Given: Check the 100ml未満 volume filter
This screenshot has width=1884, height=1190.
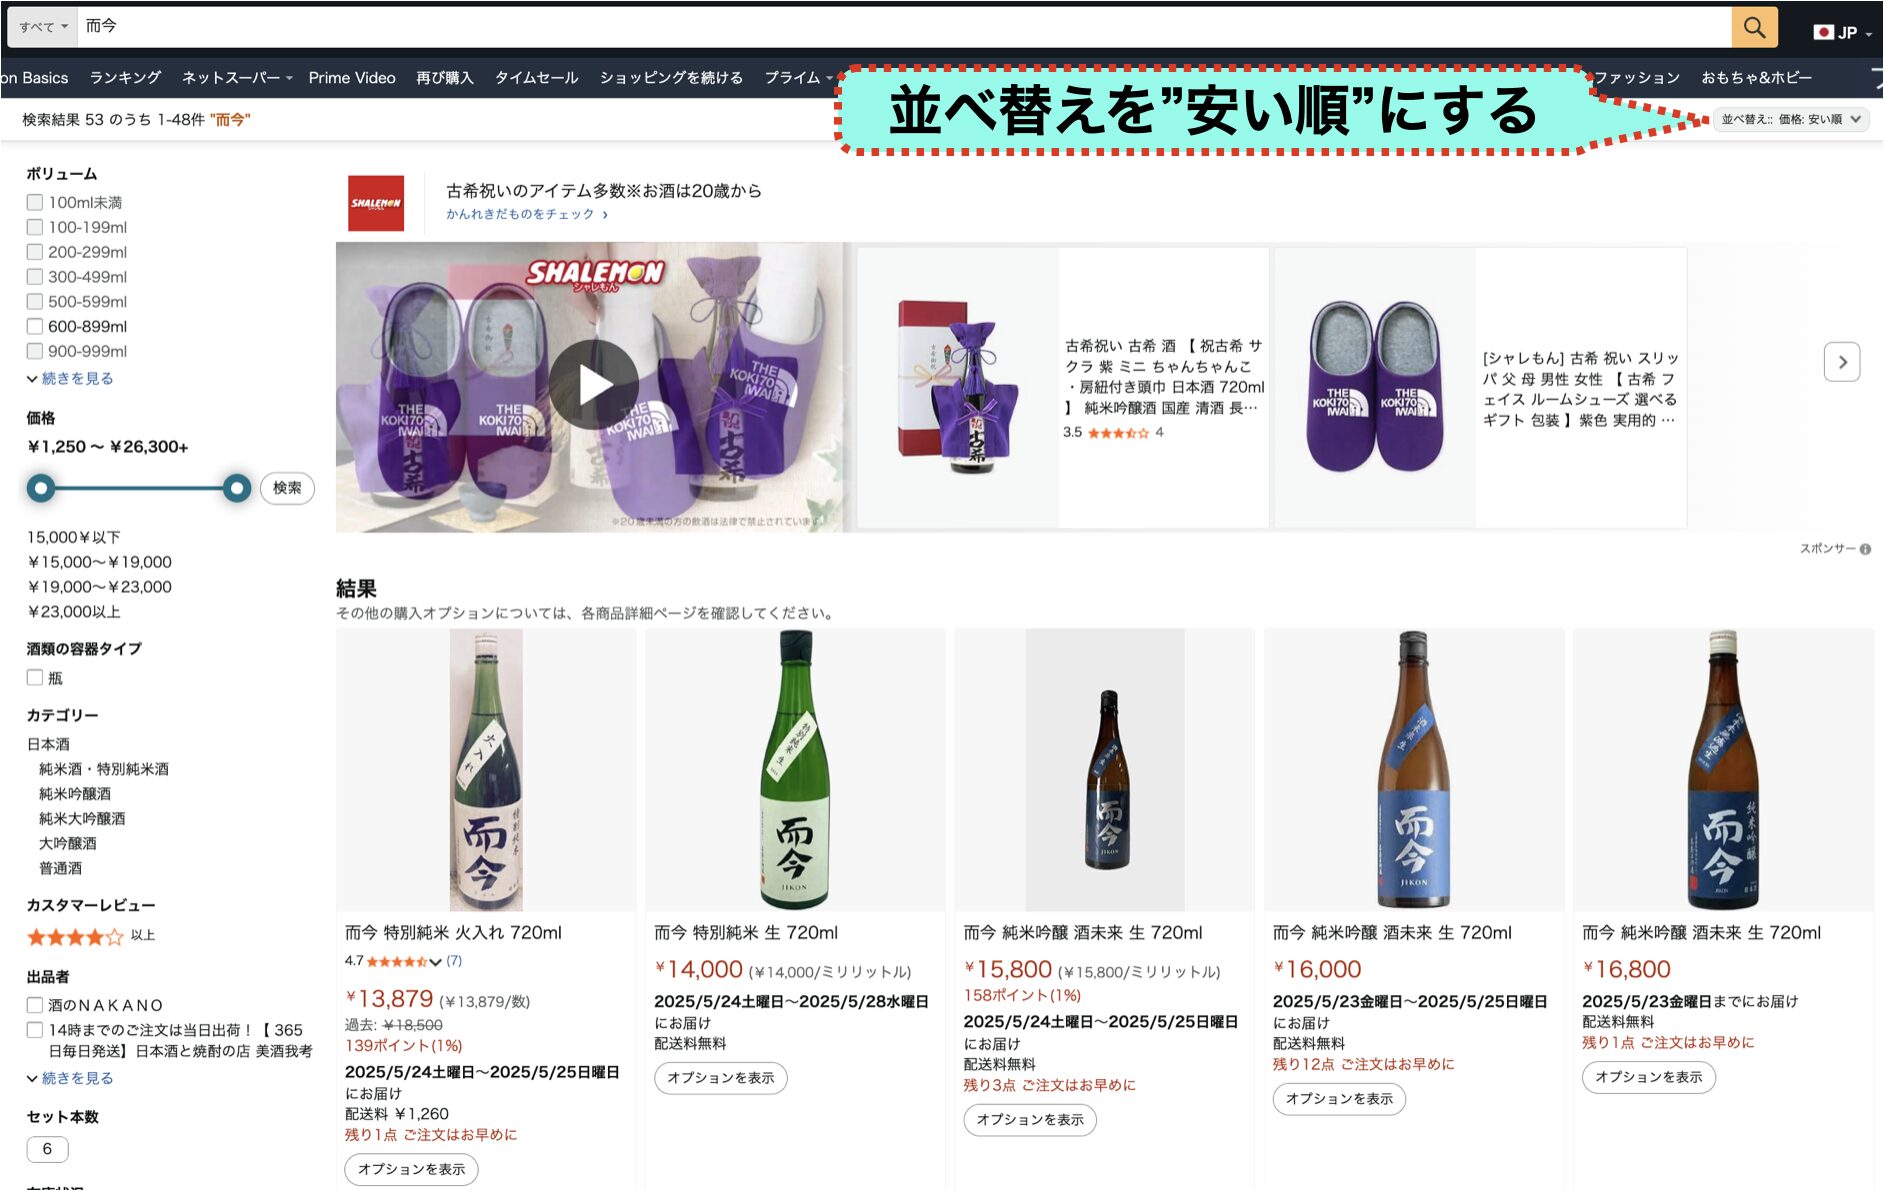Looking at the screenshot, I should 35,202.
